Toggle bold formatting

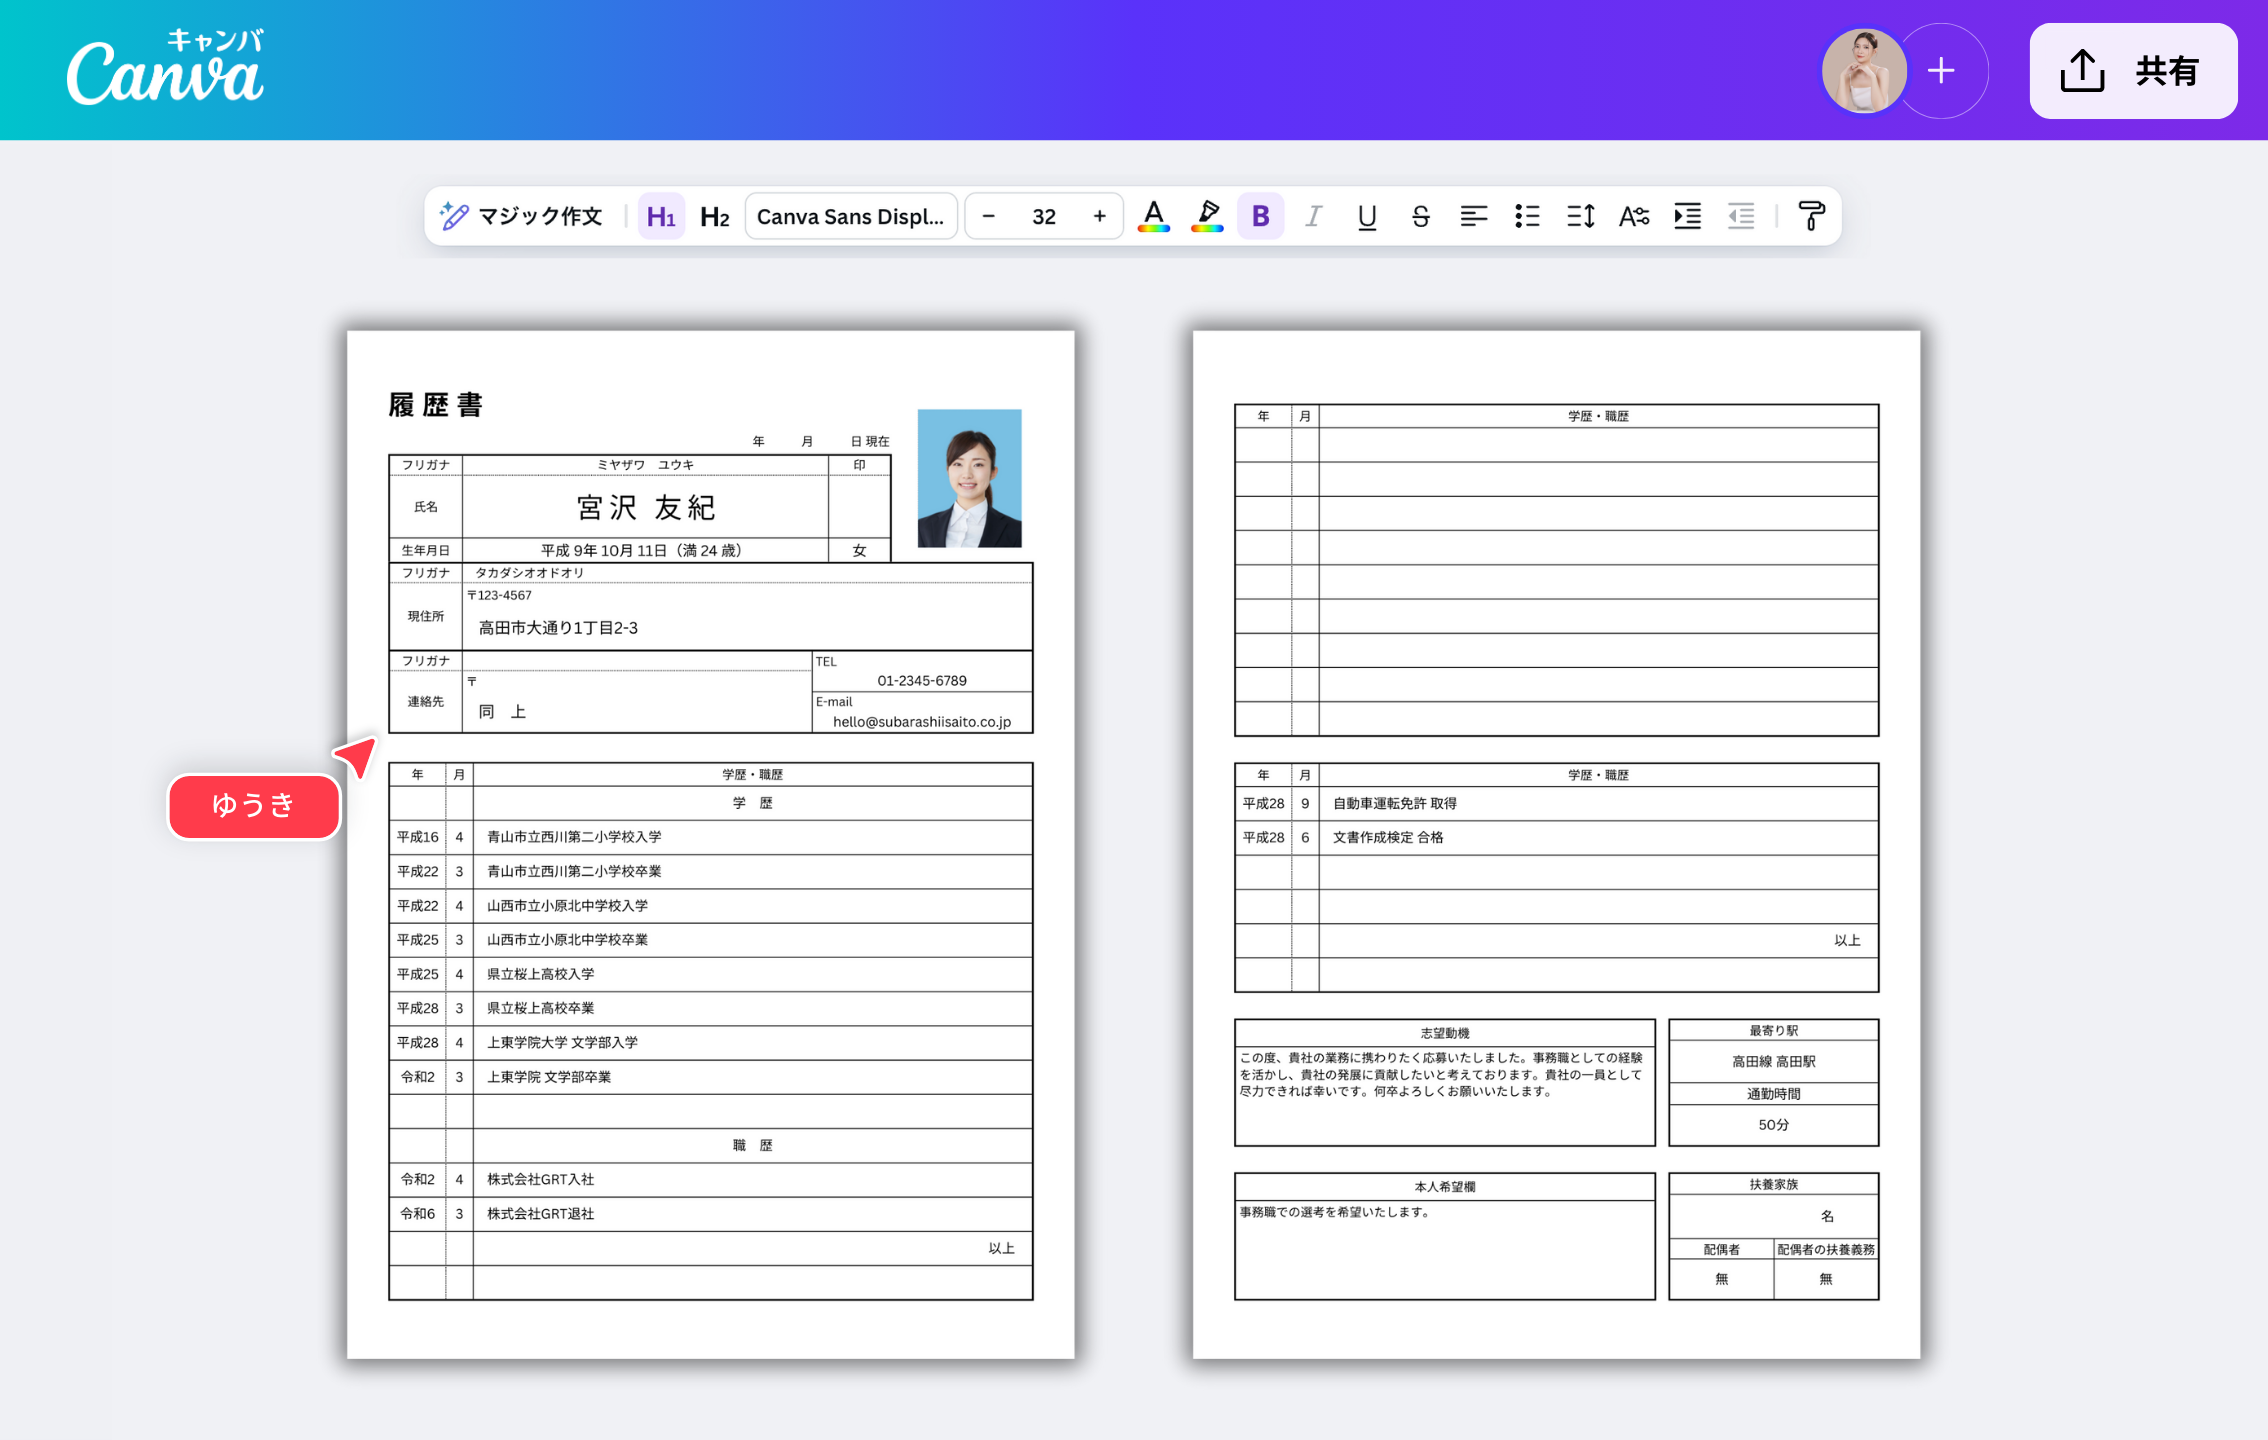pyautogui.click(x=1260, y=216)
